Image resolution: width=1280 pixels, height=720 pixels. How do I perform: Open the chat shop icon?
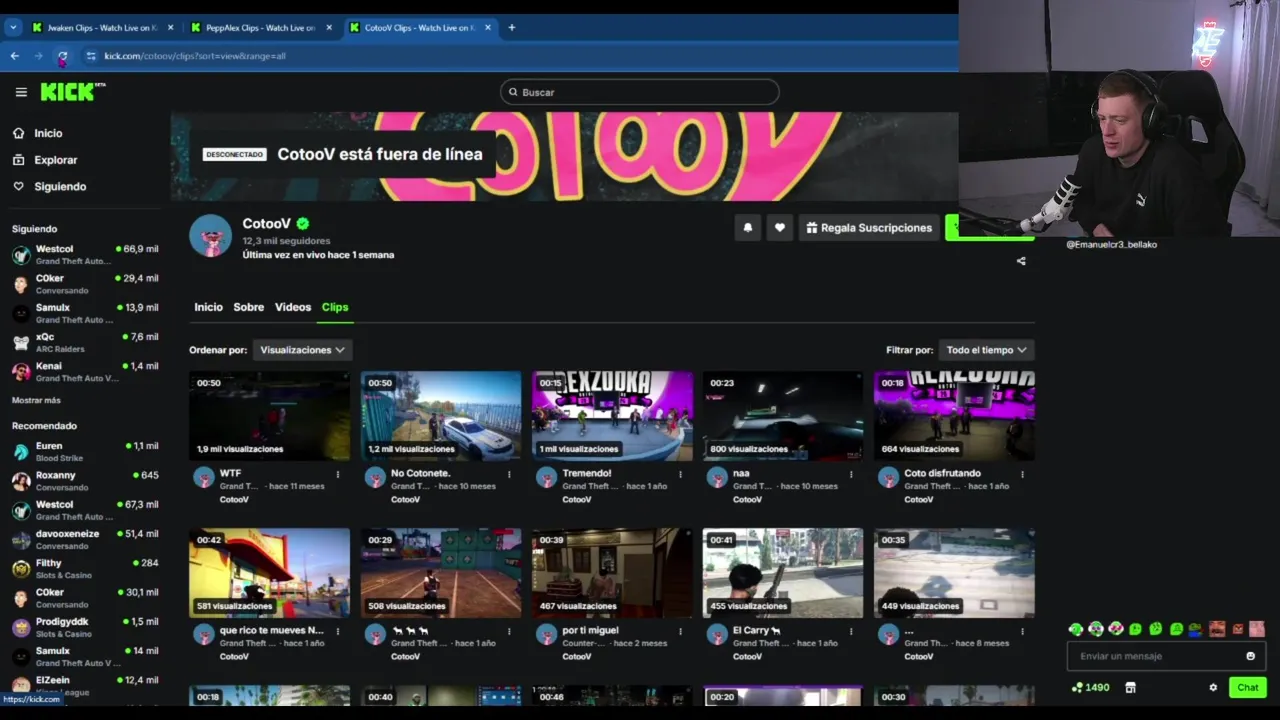(x=1130, y=688)
